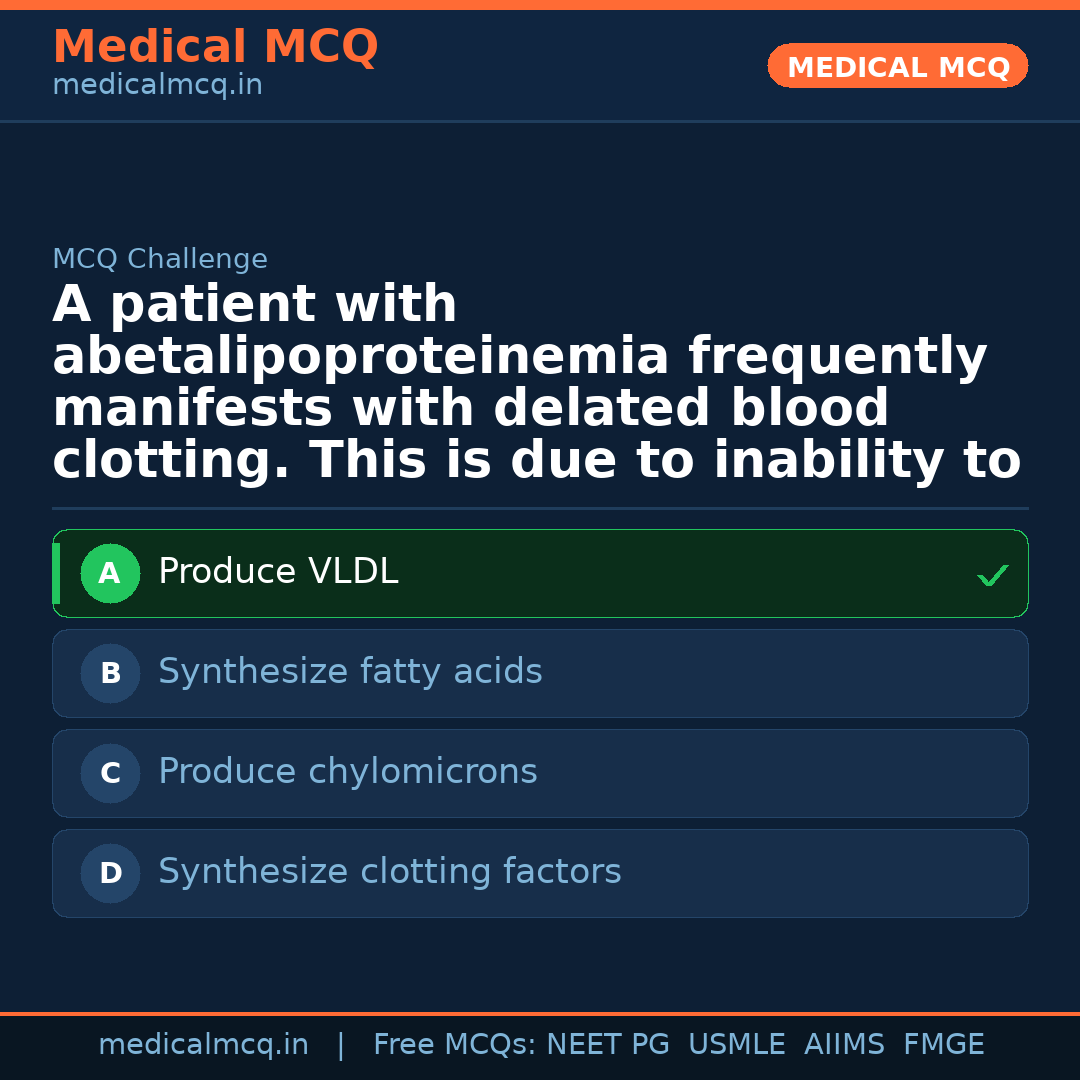Click the orange MEDICAL MCQ badge
This screenshot has height=1080, width=1080.
tap(898, 67)
